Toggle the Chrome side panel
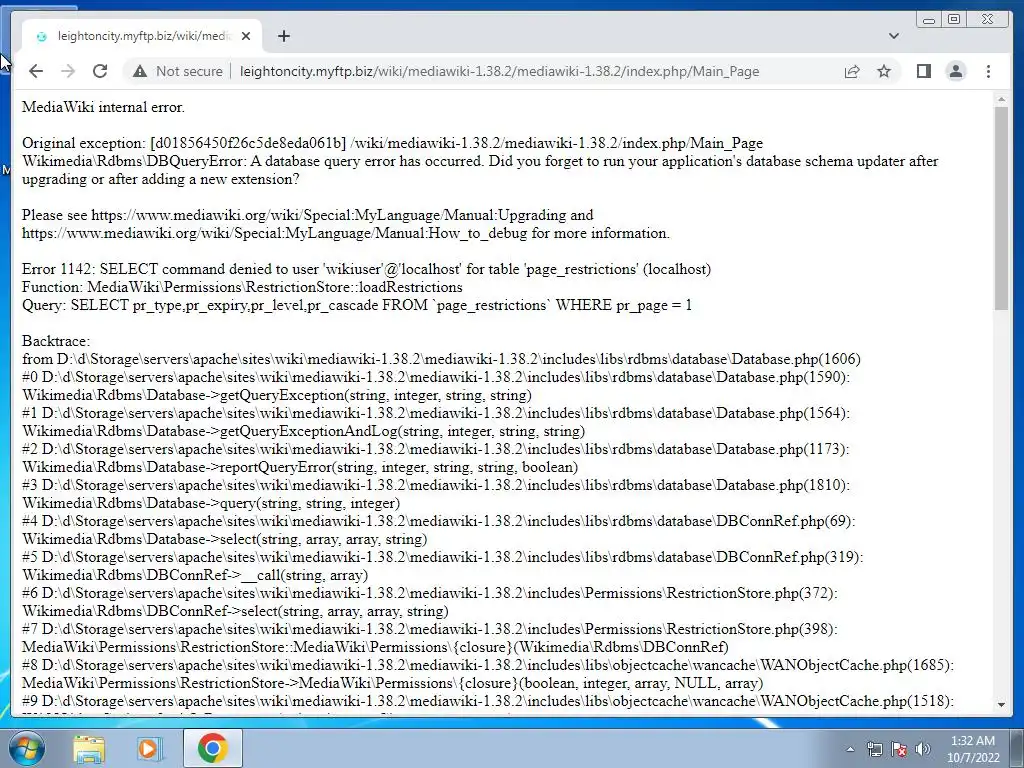The width and height of the screenshot is (1024, 768). click(x=923, y=71)
